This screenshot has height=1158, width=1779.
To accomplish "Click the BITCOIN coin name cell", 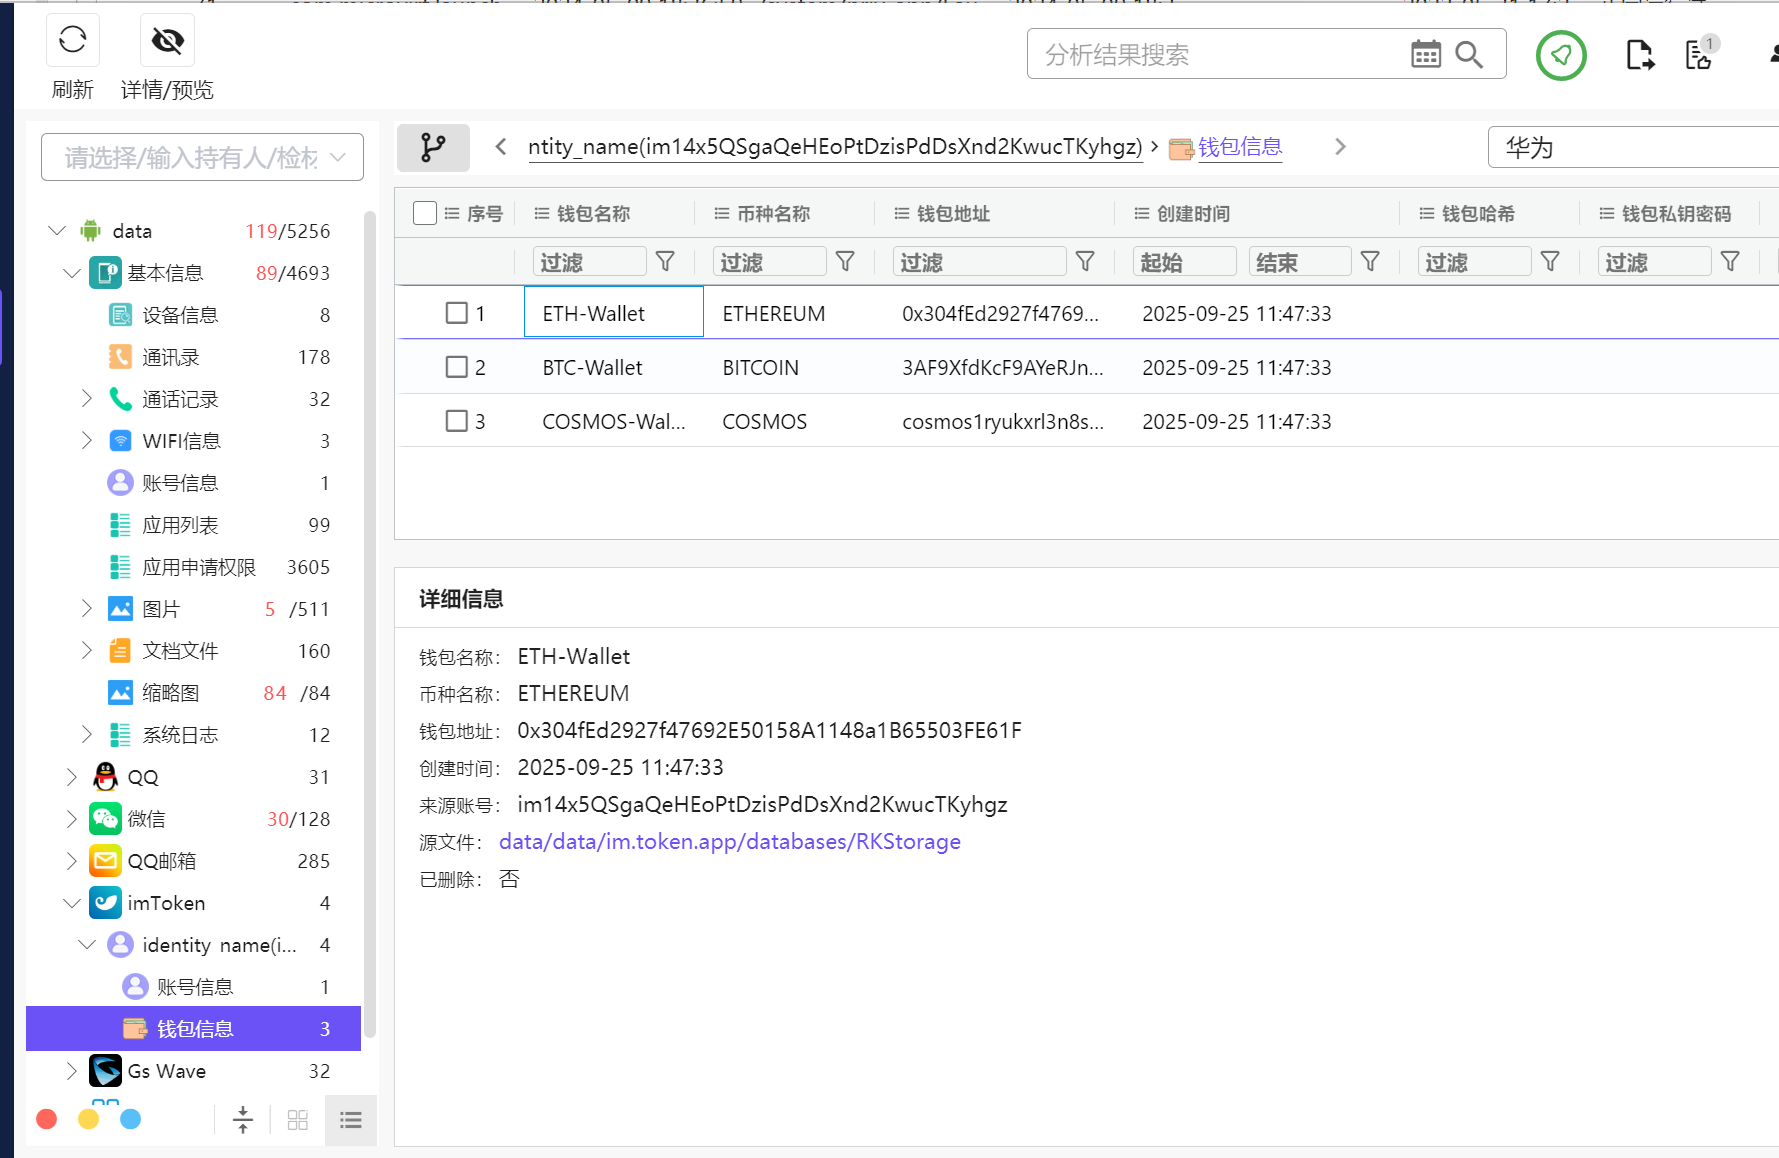I will click(761, 368).
